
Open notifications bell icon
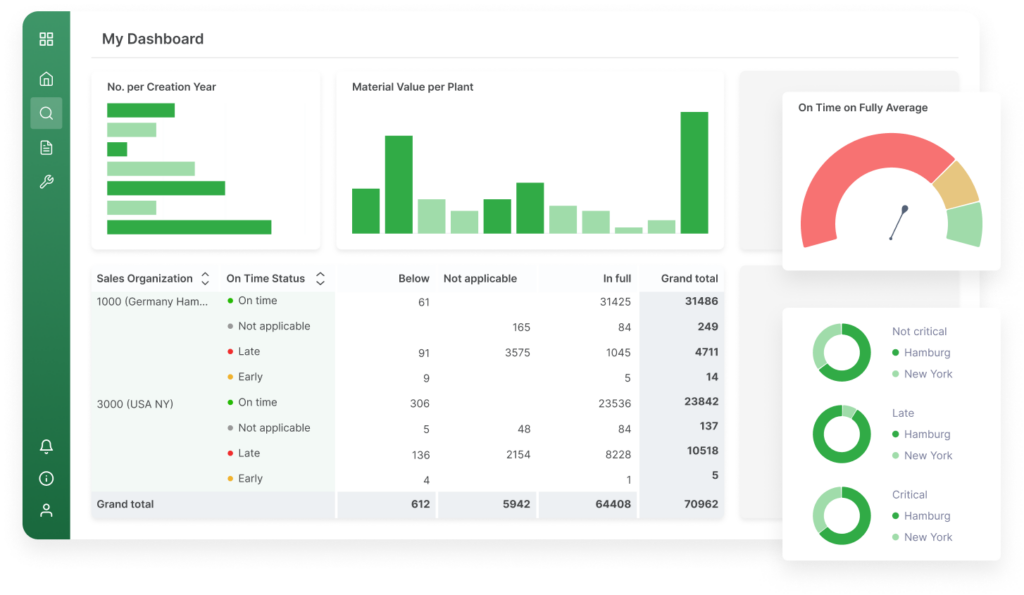pyautogui.click(x=46, y=446)
